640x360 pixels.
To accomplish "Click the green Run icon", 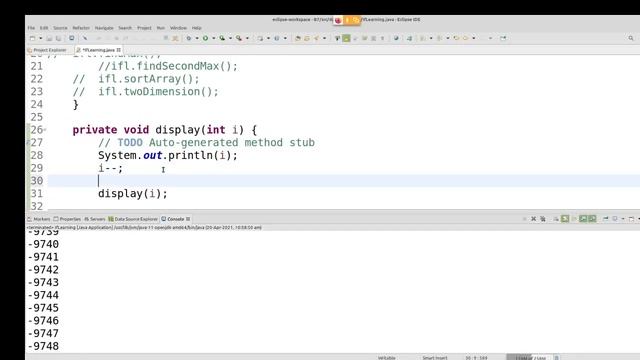I will [205, 38].
